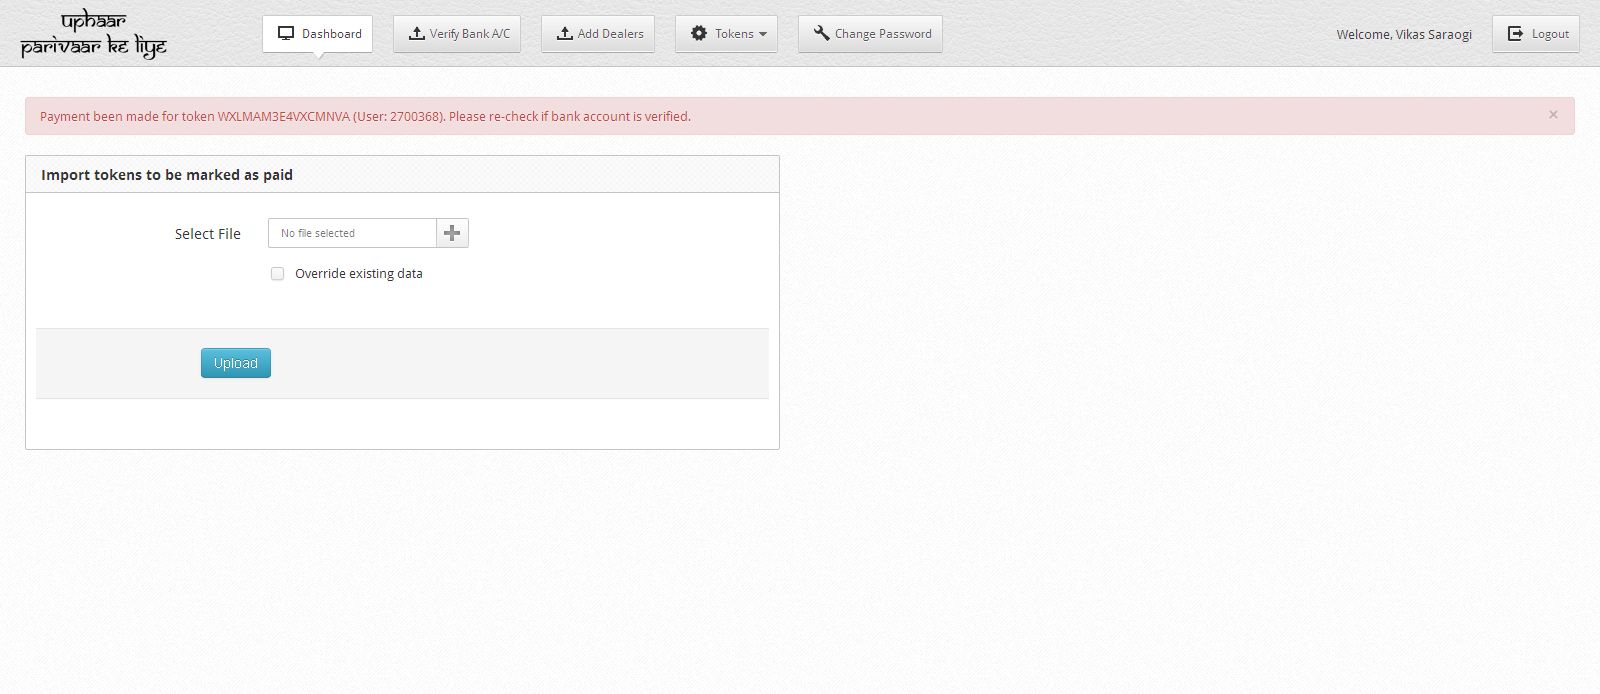1600x694 pixels.
Task: Click the Override existing data label
Action: tap(359, 273)
